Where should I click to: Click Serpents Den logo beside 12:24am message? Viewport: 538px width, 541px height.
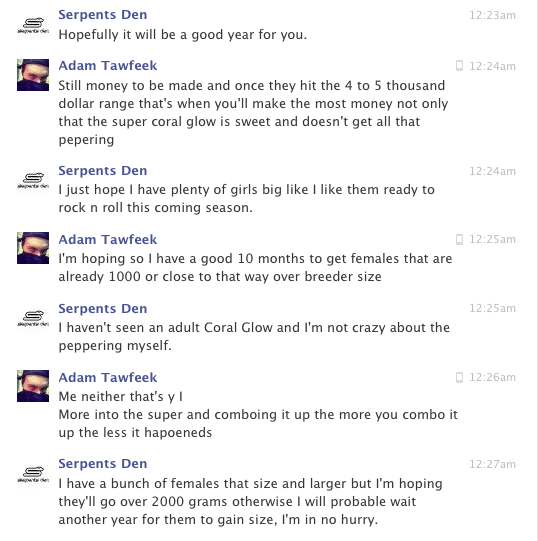pyautogui.click(x=33, y=180)
